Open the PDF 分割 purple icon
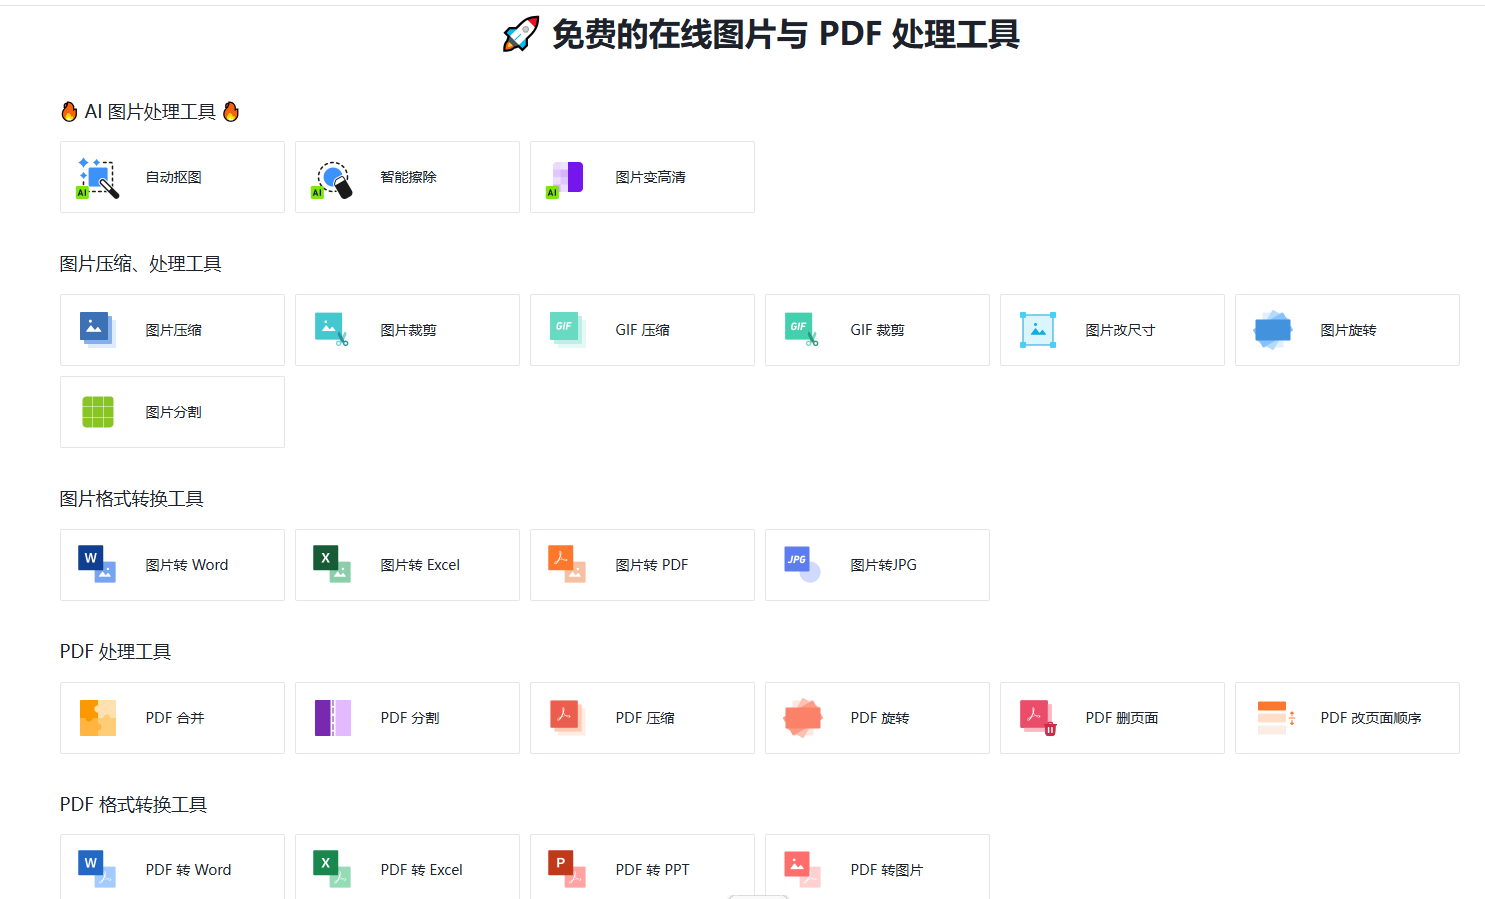 pos(333,718)
